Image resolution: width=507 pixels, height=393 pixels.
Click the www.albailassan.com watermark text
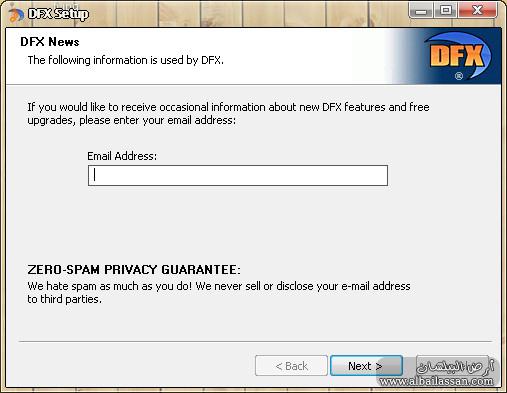436,381
